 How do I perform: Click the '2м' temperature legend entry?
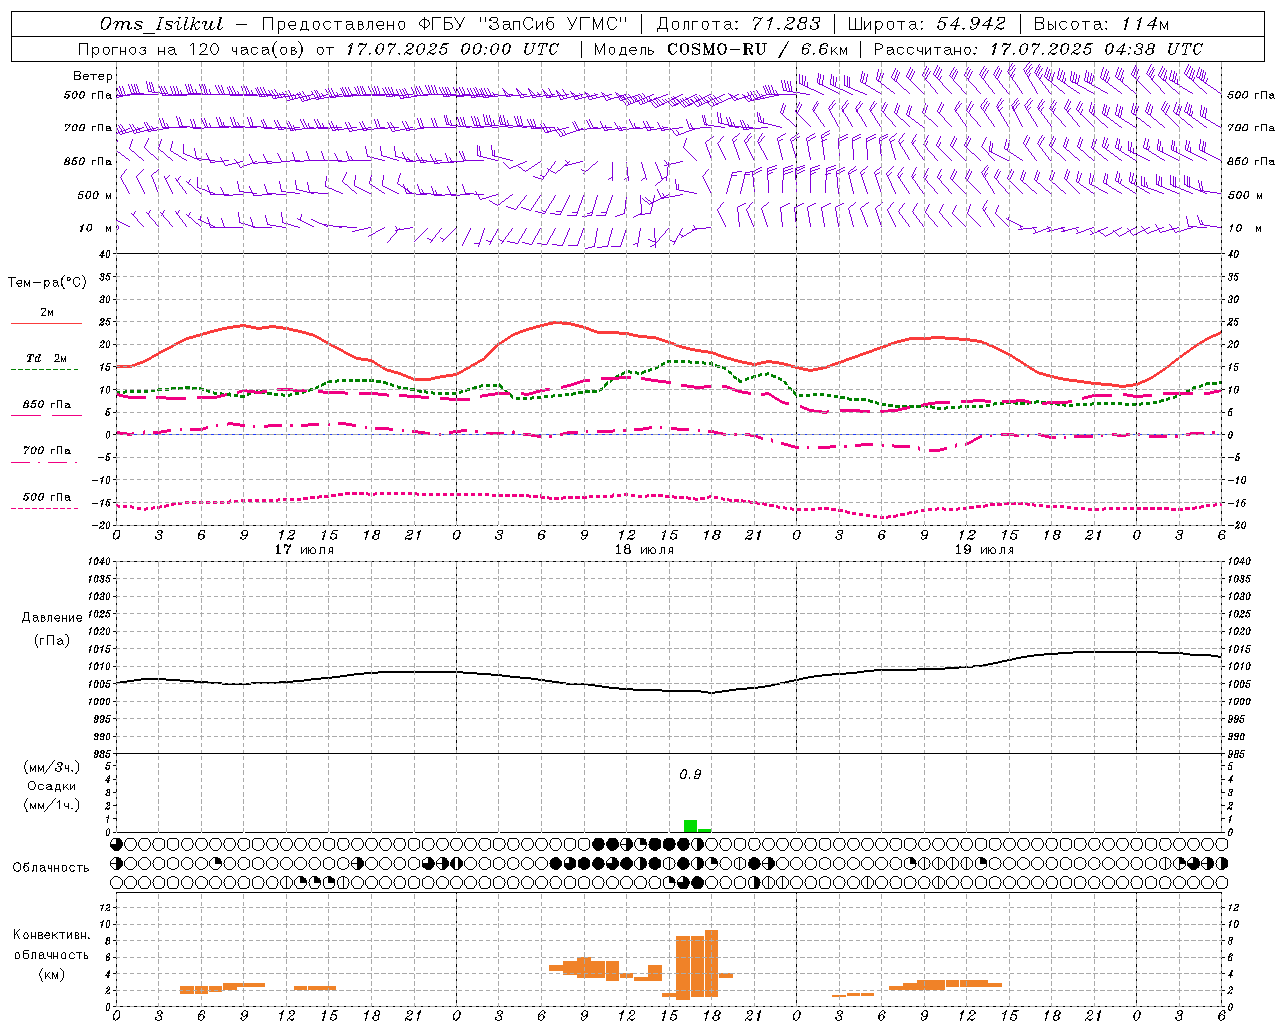tap(47, 312)
